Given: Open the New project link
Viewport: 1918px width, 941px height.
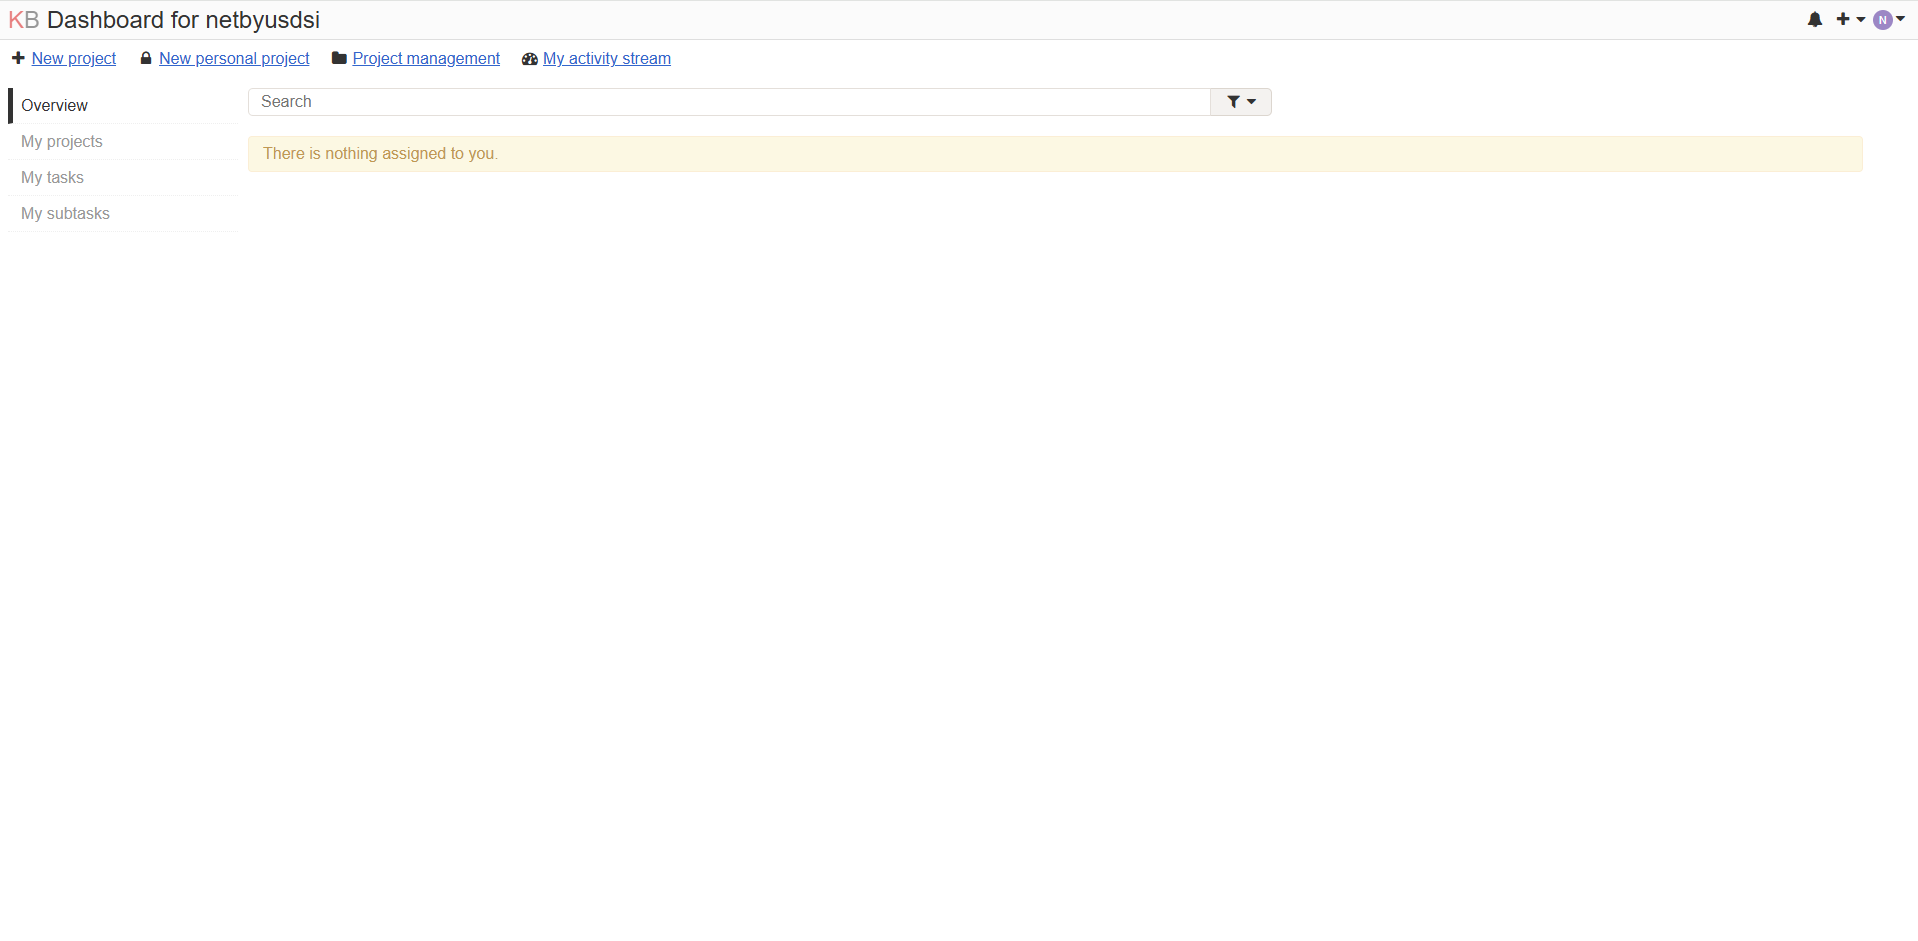Looking at the screenshot, I should [x=74, y=58].
